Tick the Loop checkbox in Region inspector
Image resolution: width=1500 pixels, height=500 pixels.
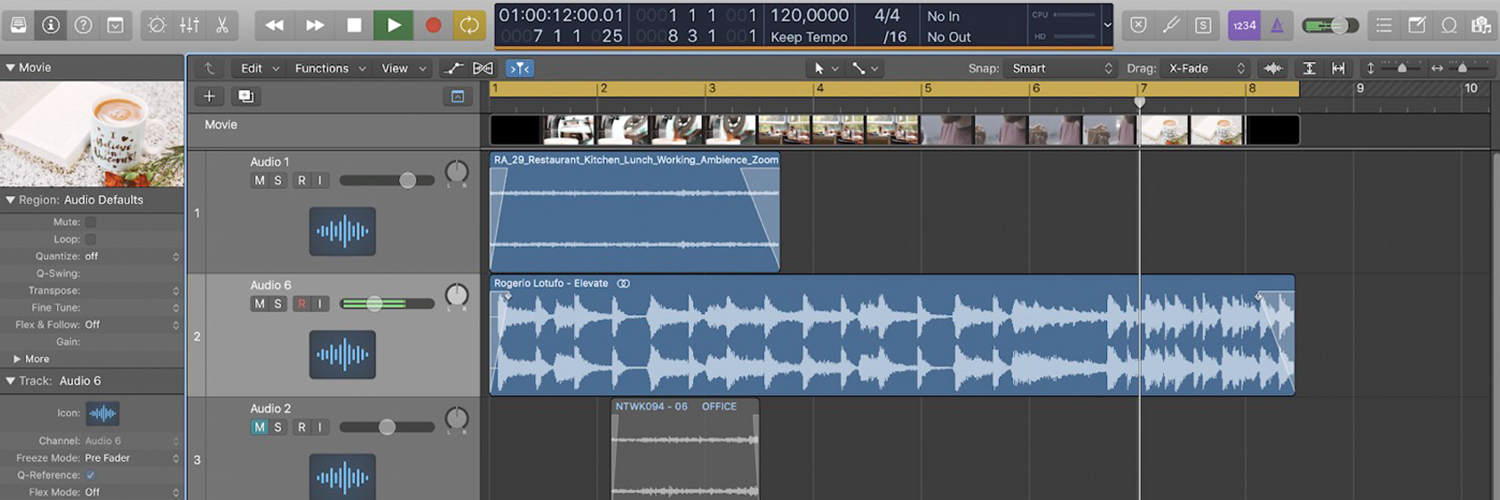(90, 239)
